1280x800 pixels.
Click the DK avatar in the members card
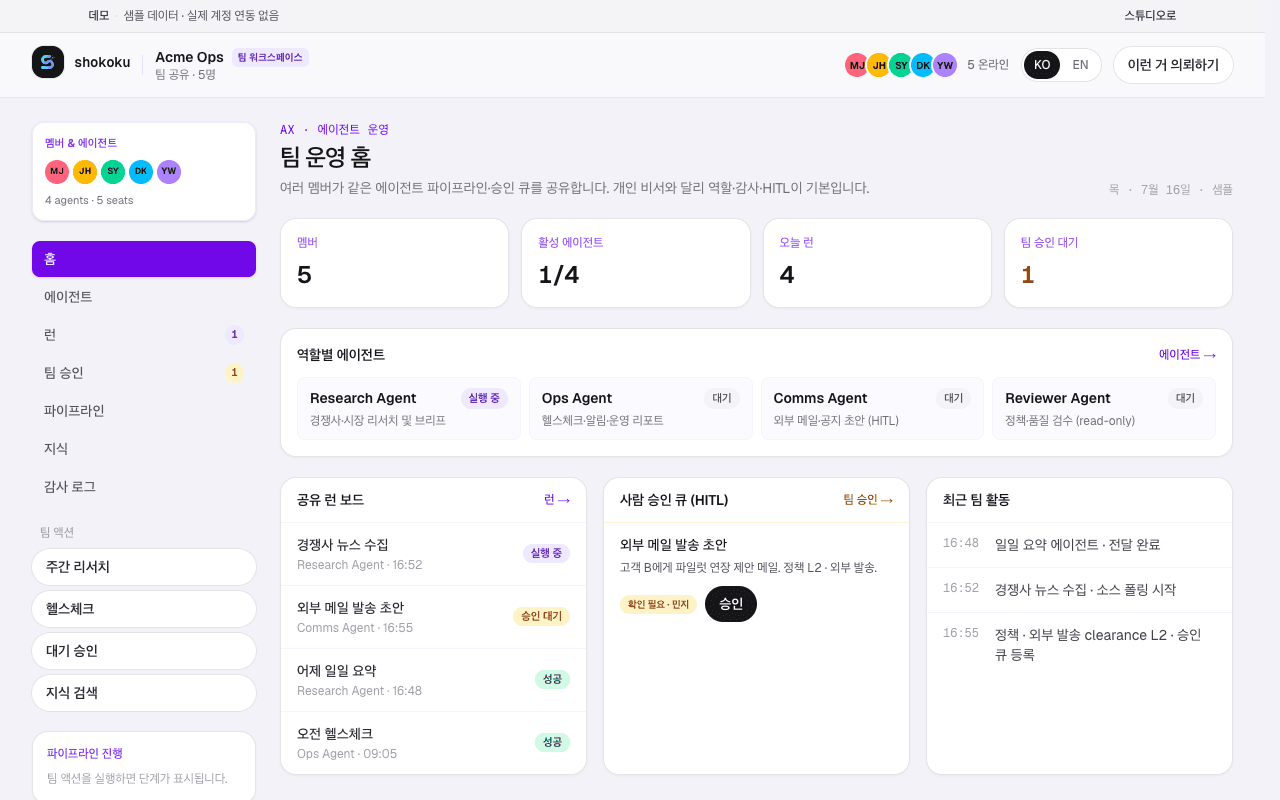(141, 171)
